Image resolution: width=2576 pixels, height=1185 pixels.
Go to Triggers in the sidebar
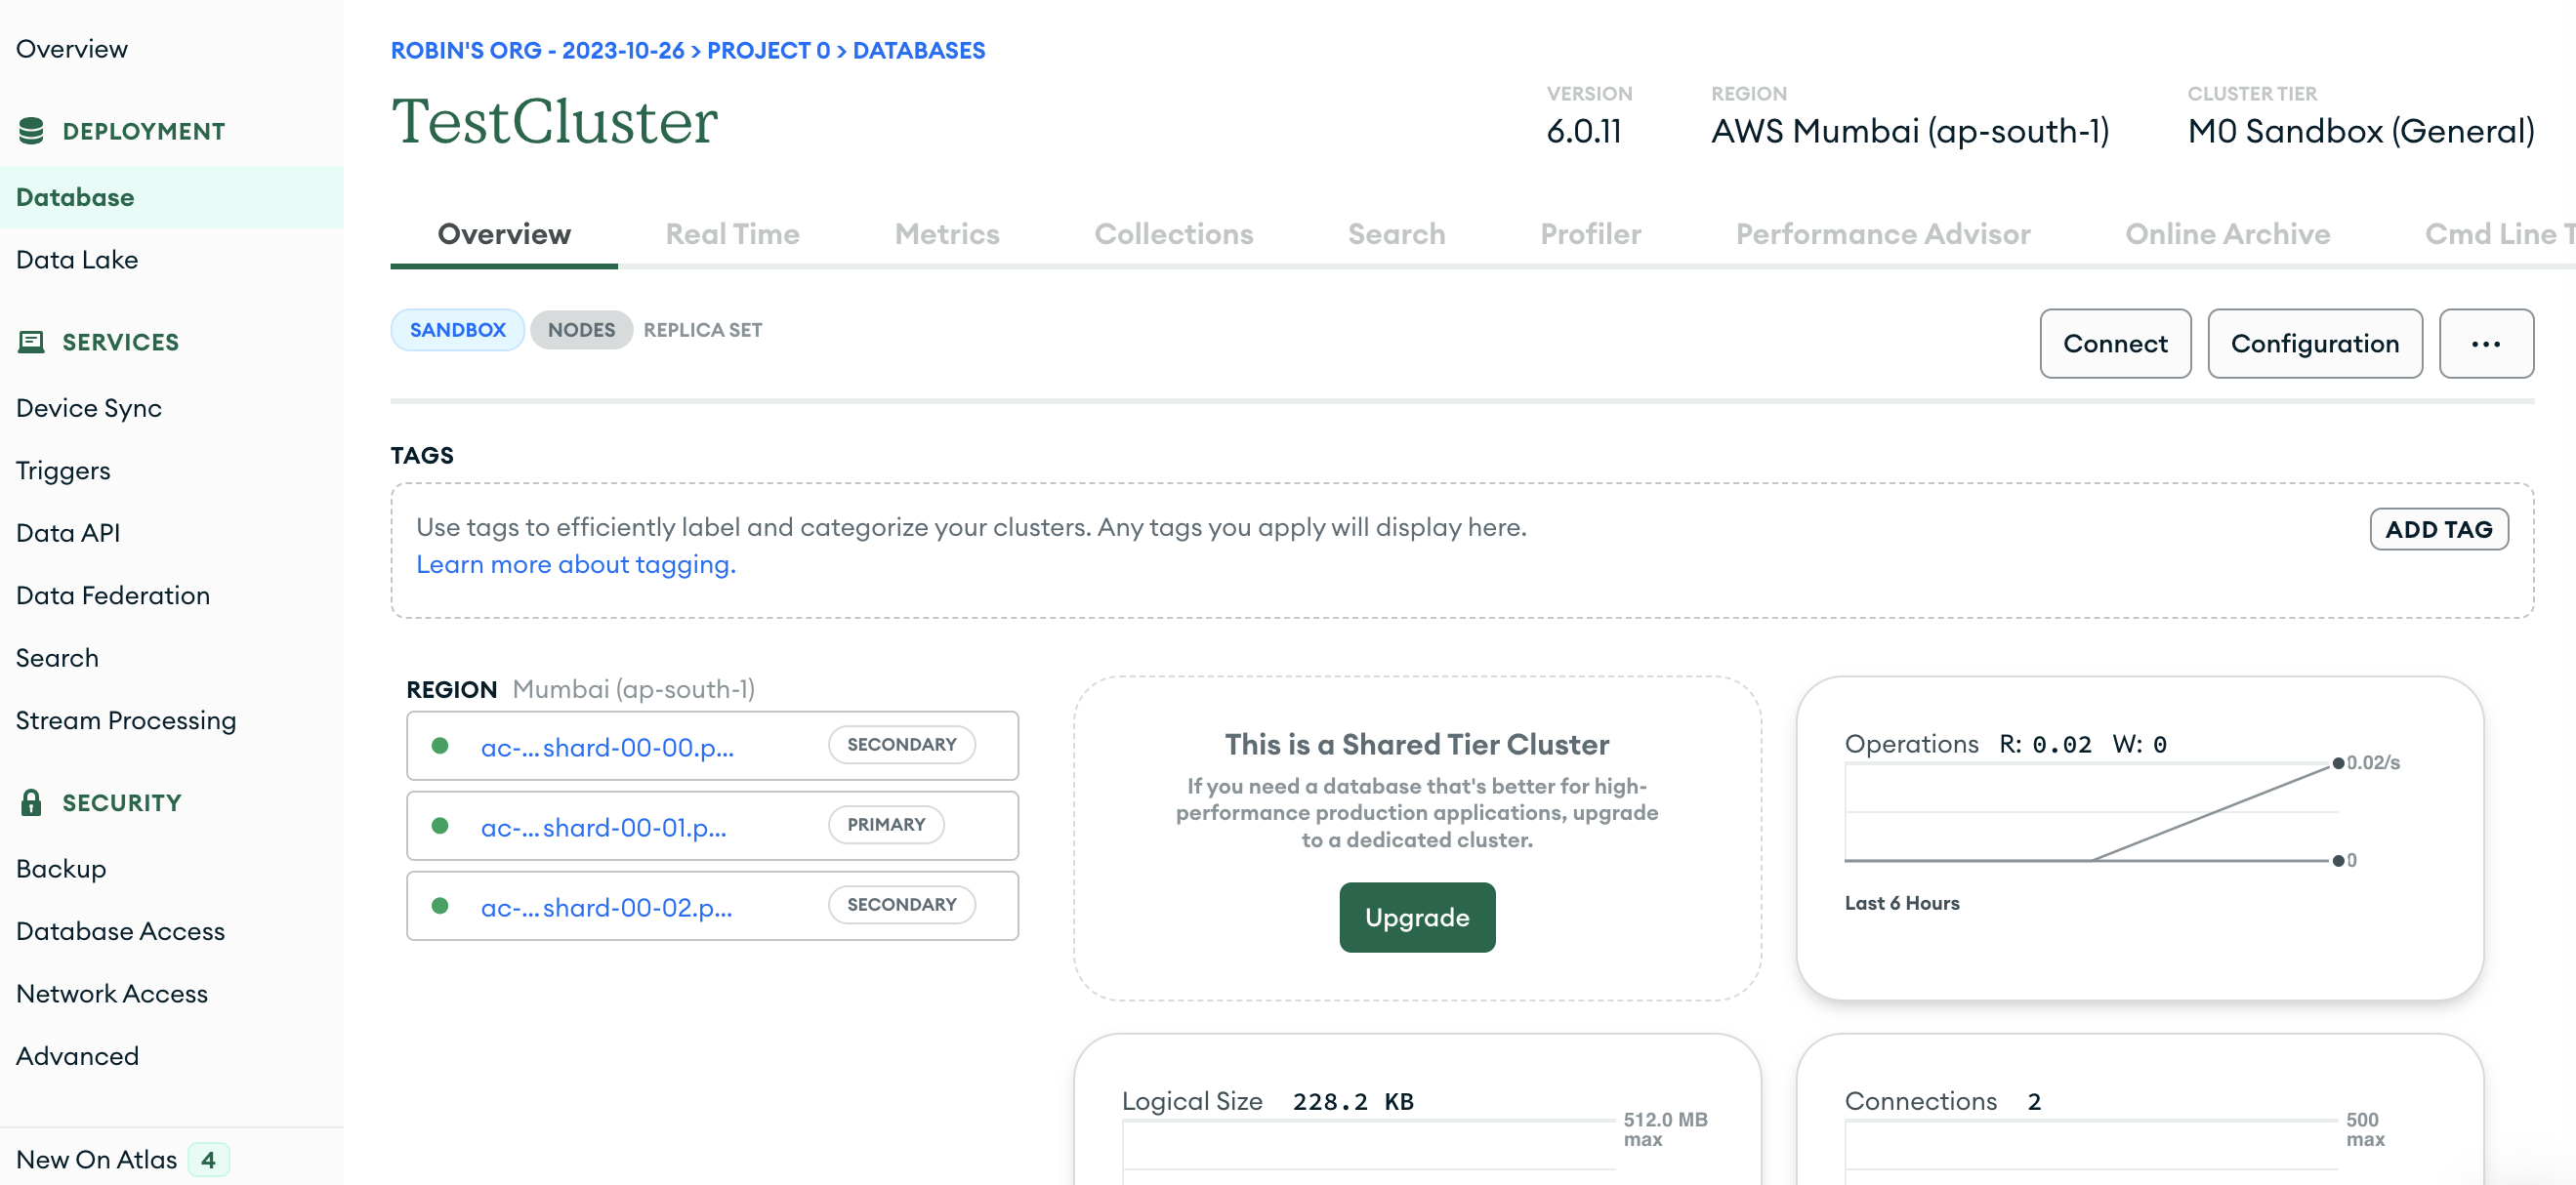point(63,471)
